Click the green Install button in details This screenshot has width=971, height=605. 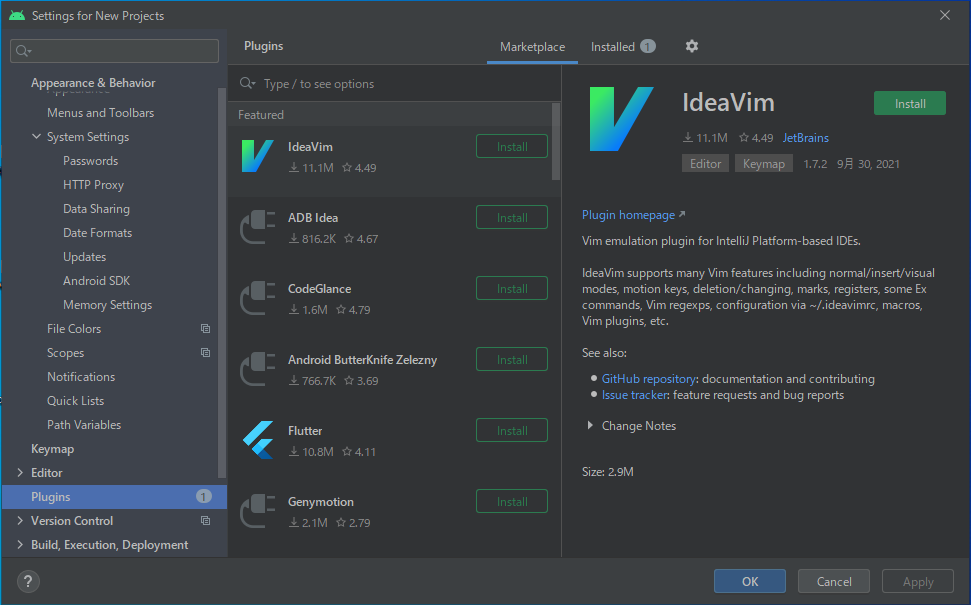(910, 103)
